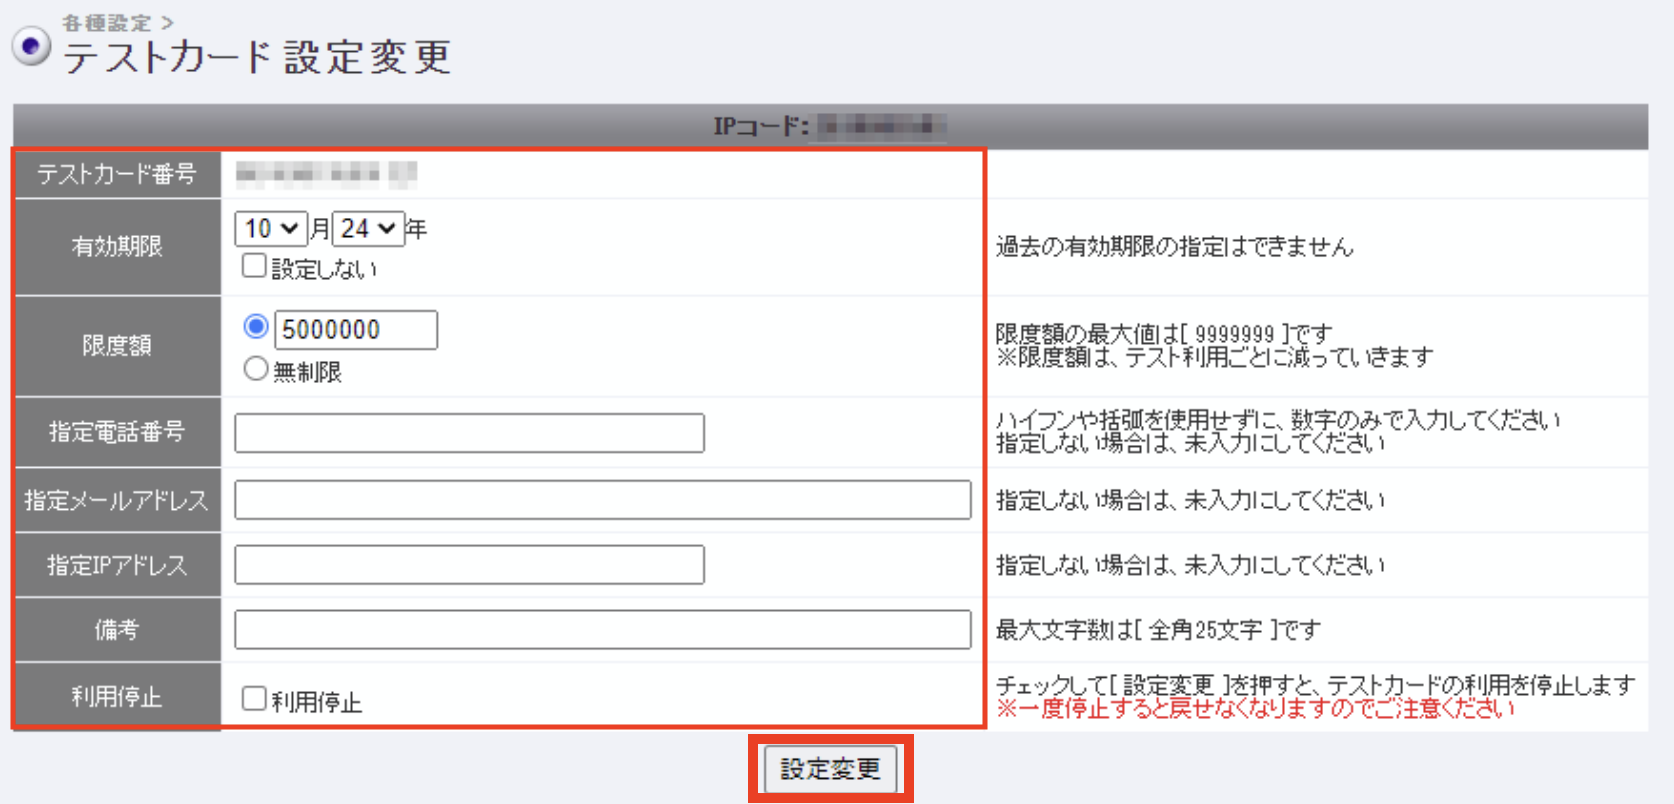Click the red warning text about stopping the card
This screenshot has height=804, width=1674.
1255,709
